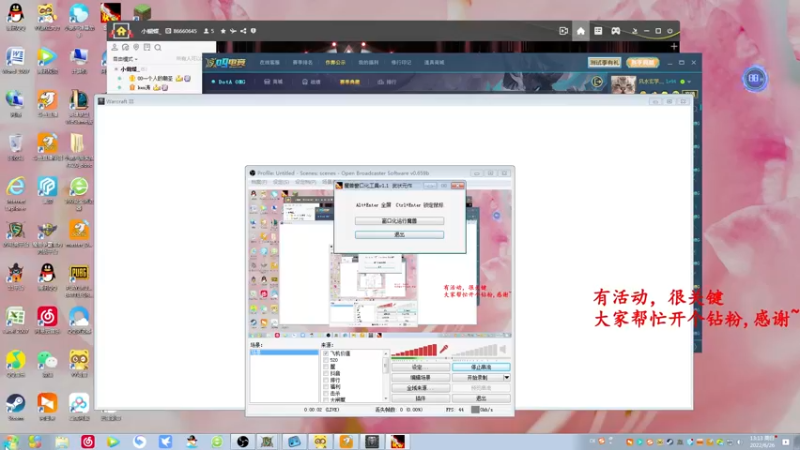
Task: Click the search magnifier in YY side panel
Action: coord(158,47)
